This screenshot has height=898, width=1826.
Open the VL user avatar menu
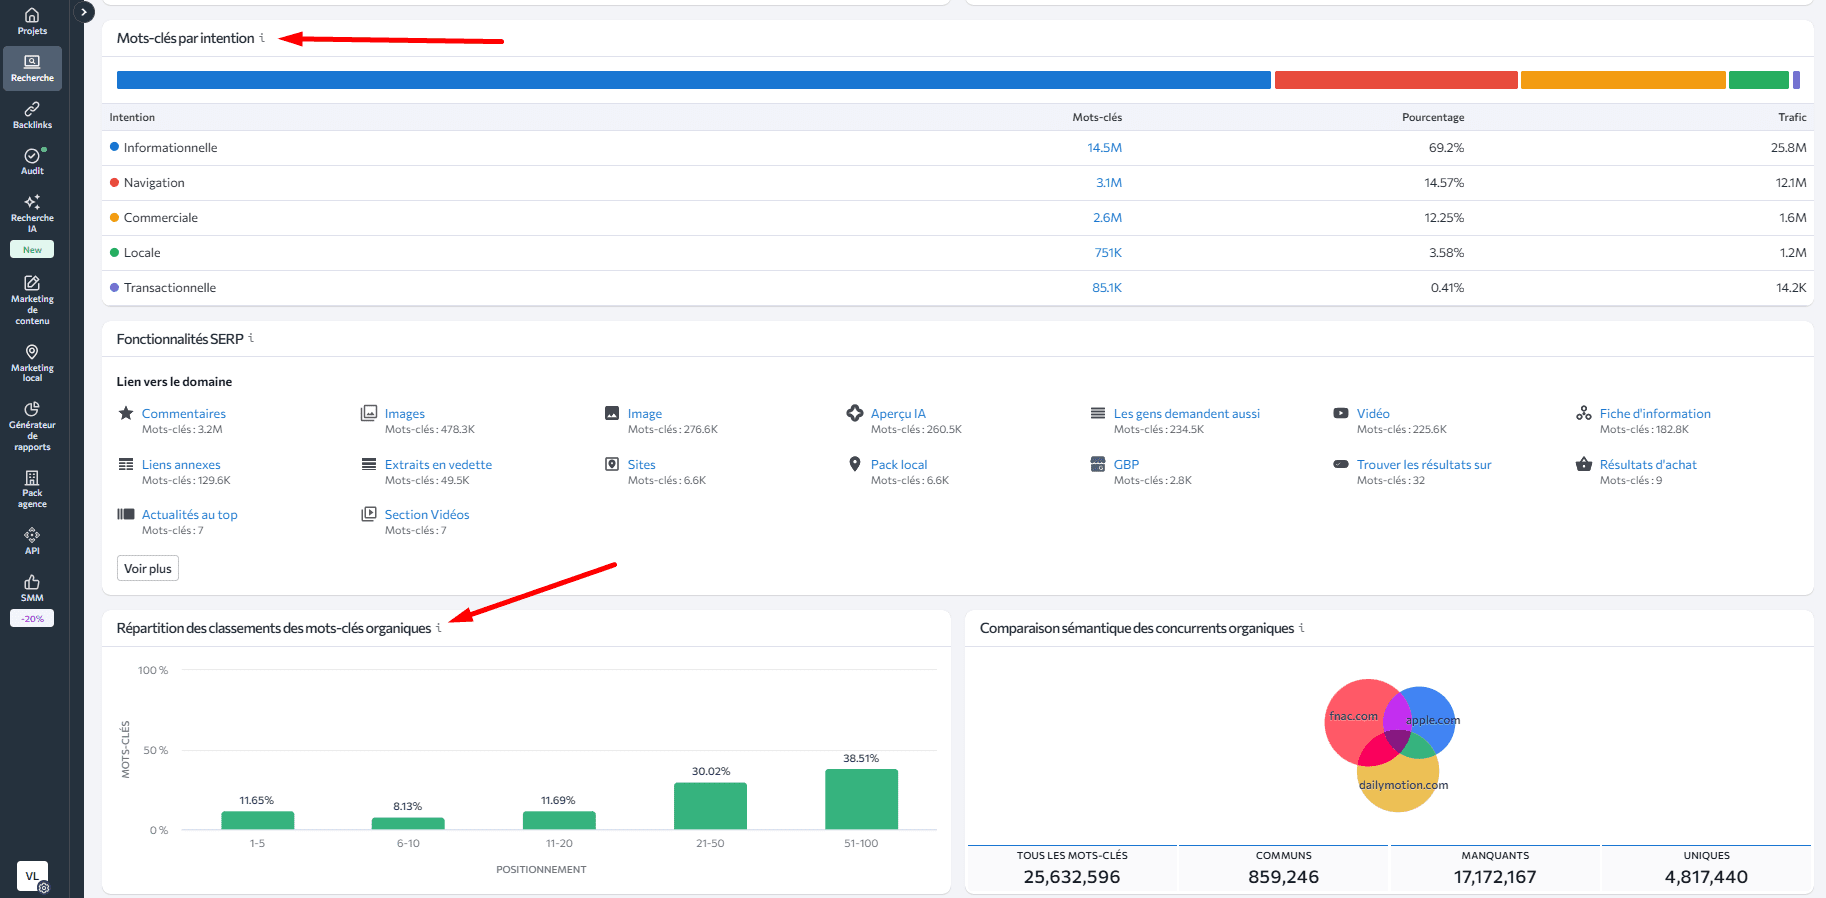coord(32,875)
